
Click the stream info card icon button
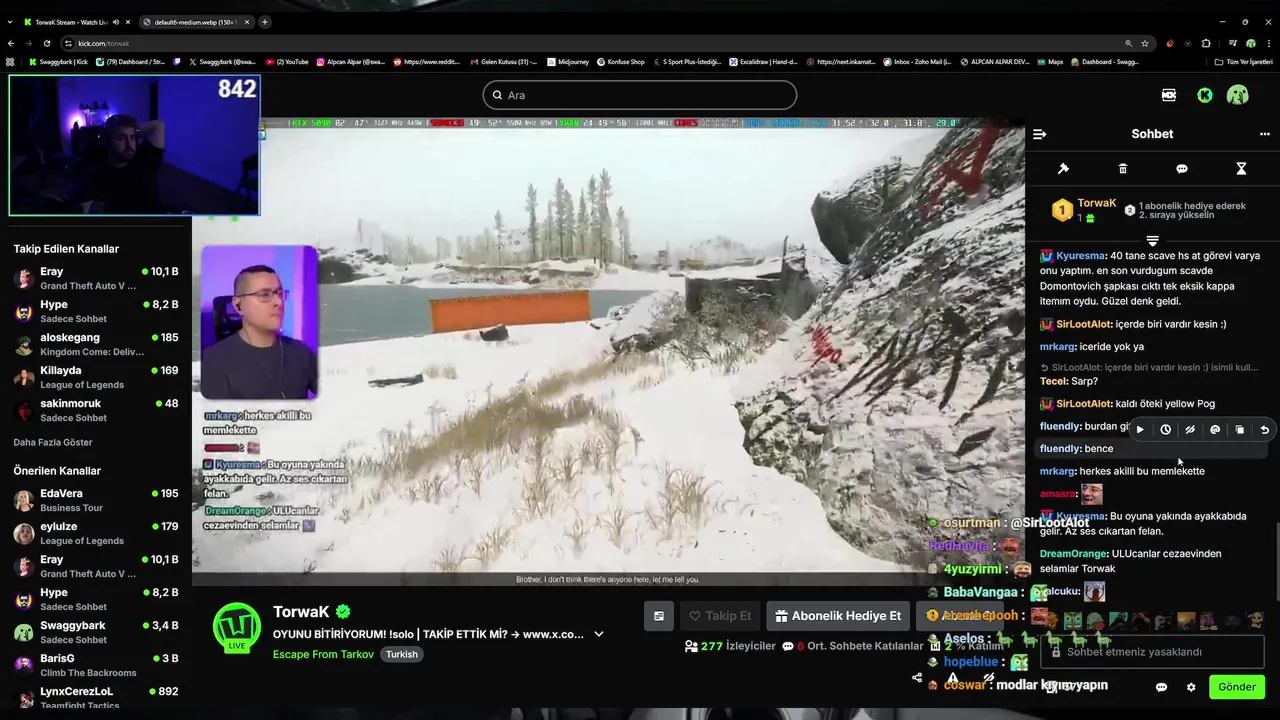tap(658, 616)
